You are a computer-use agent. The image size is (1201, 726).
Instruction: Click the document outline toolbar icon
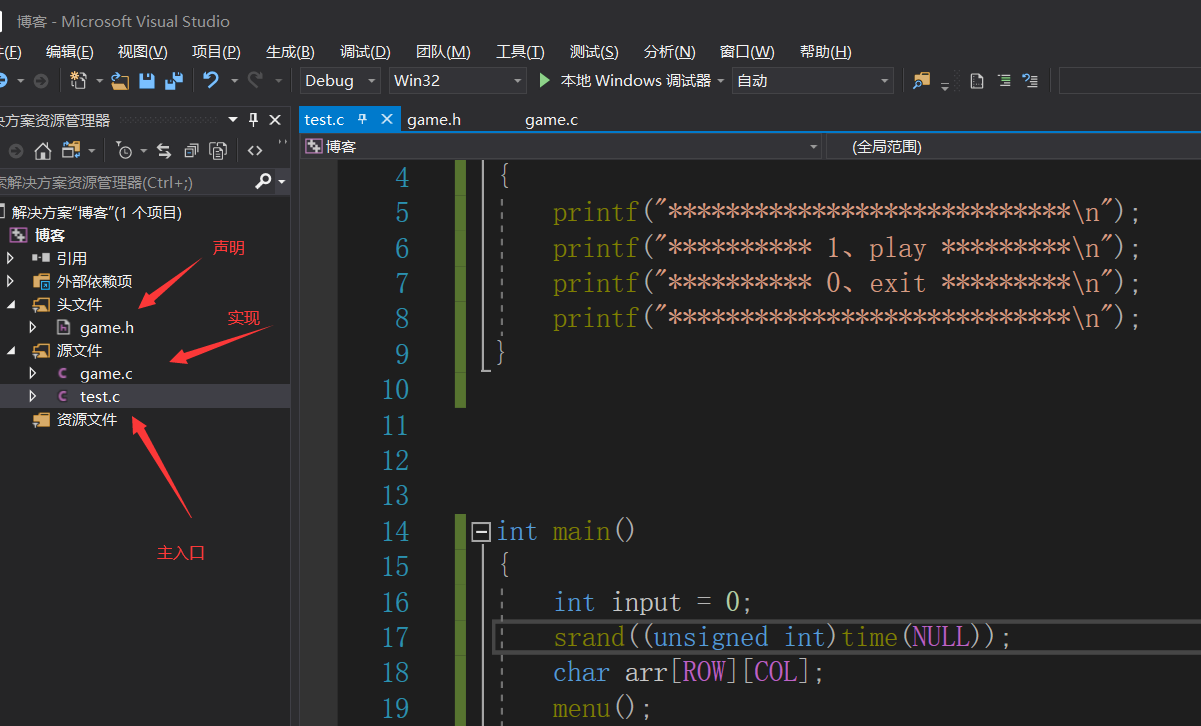[x=977, y=81]
